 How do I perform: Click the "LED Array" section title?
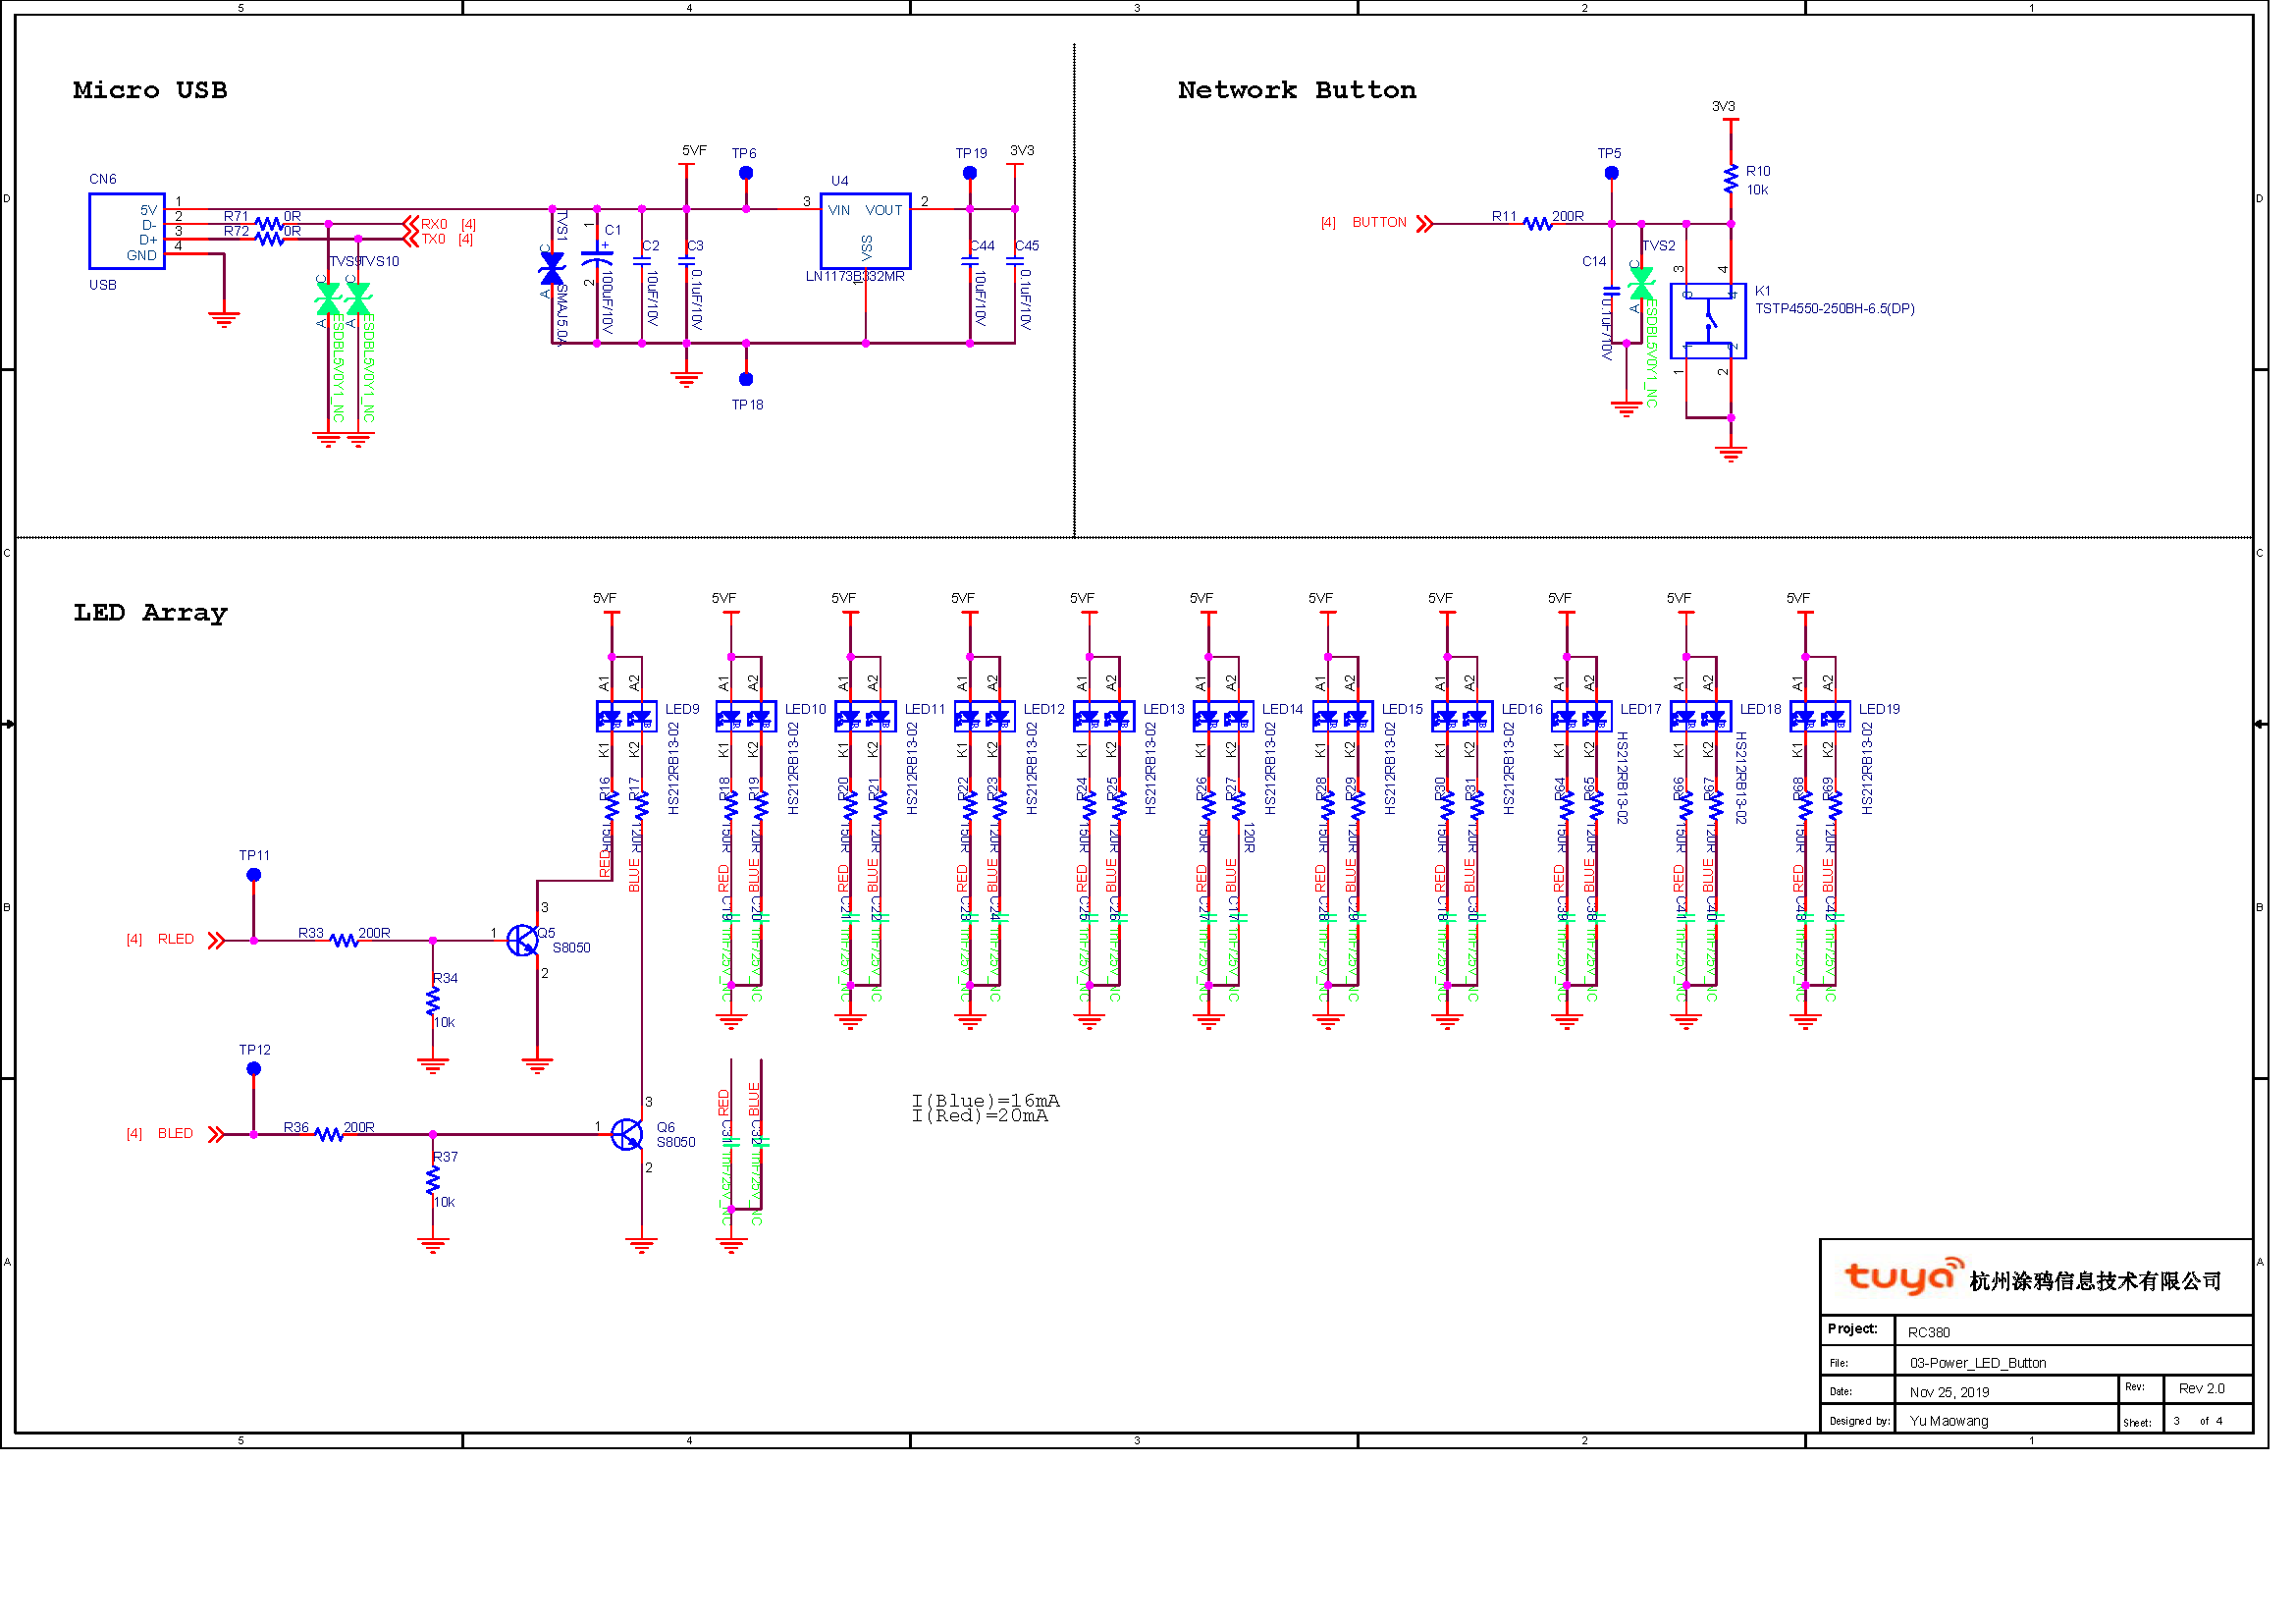(x=150, y=613)
